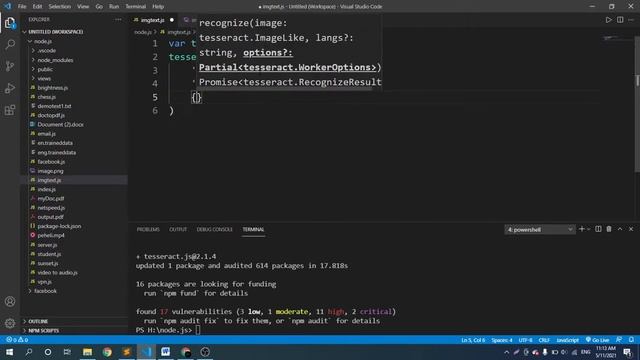640x360 pixels.
Task: Open notifications bell in status bar
Action: [631, 340]
